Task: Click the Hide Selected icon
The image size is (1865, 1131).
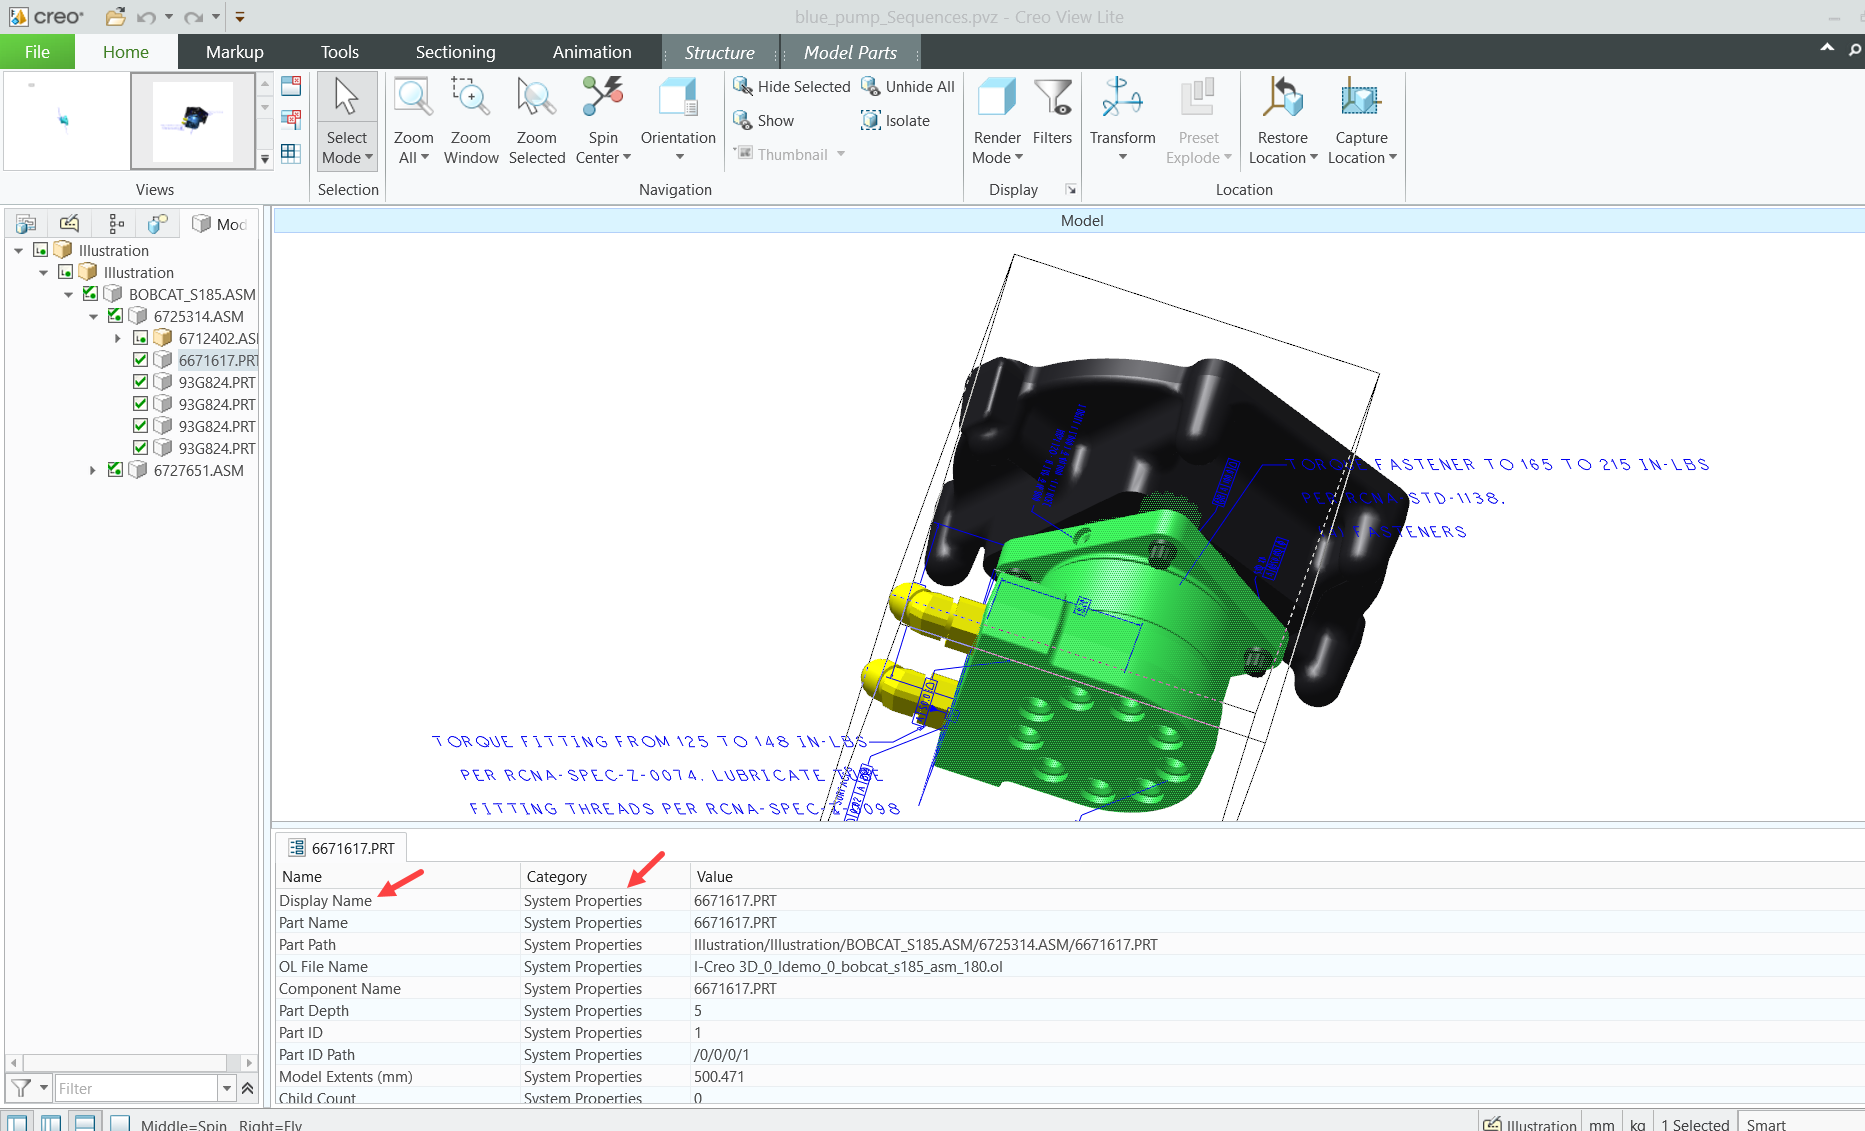Action: pyautogui.click(x=742, y=87)
